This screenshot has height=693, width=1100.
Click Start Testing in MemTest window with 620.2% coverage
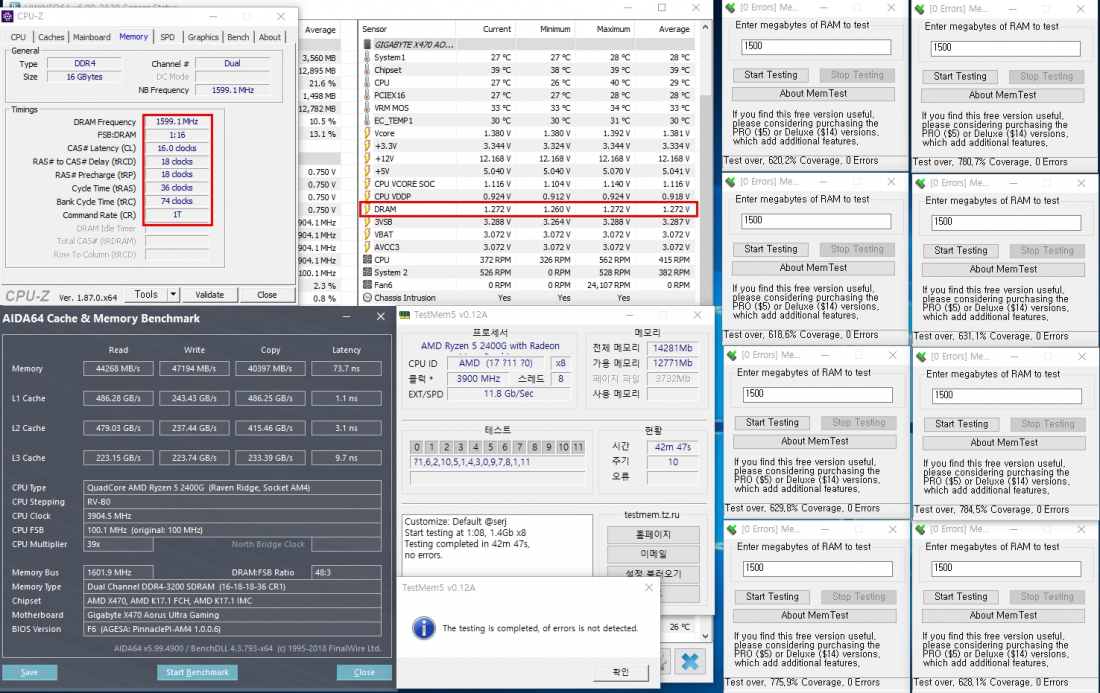coord(770,75)
